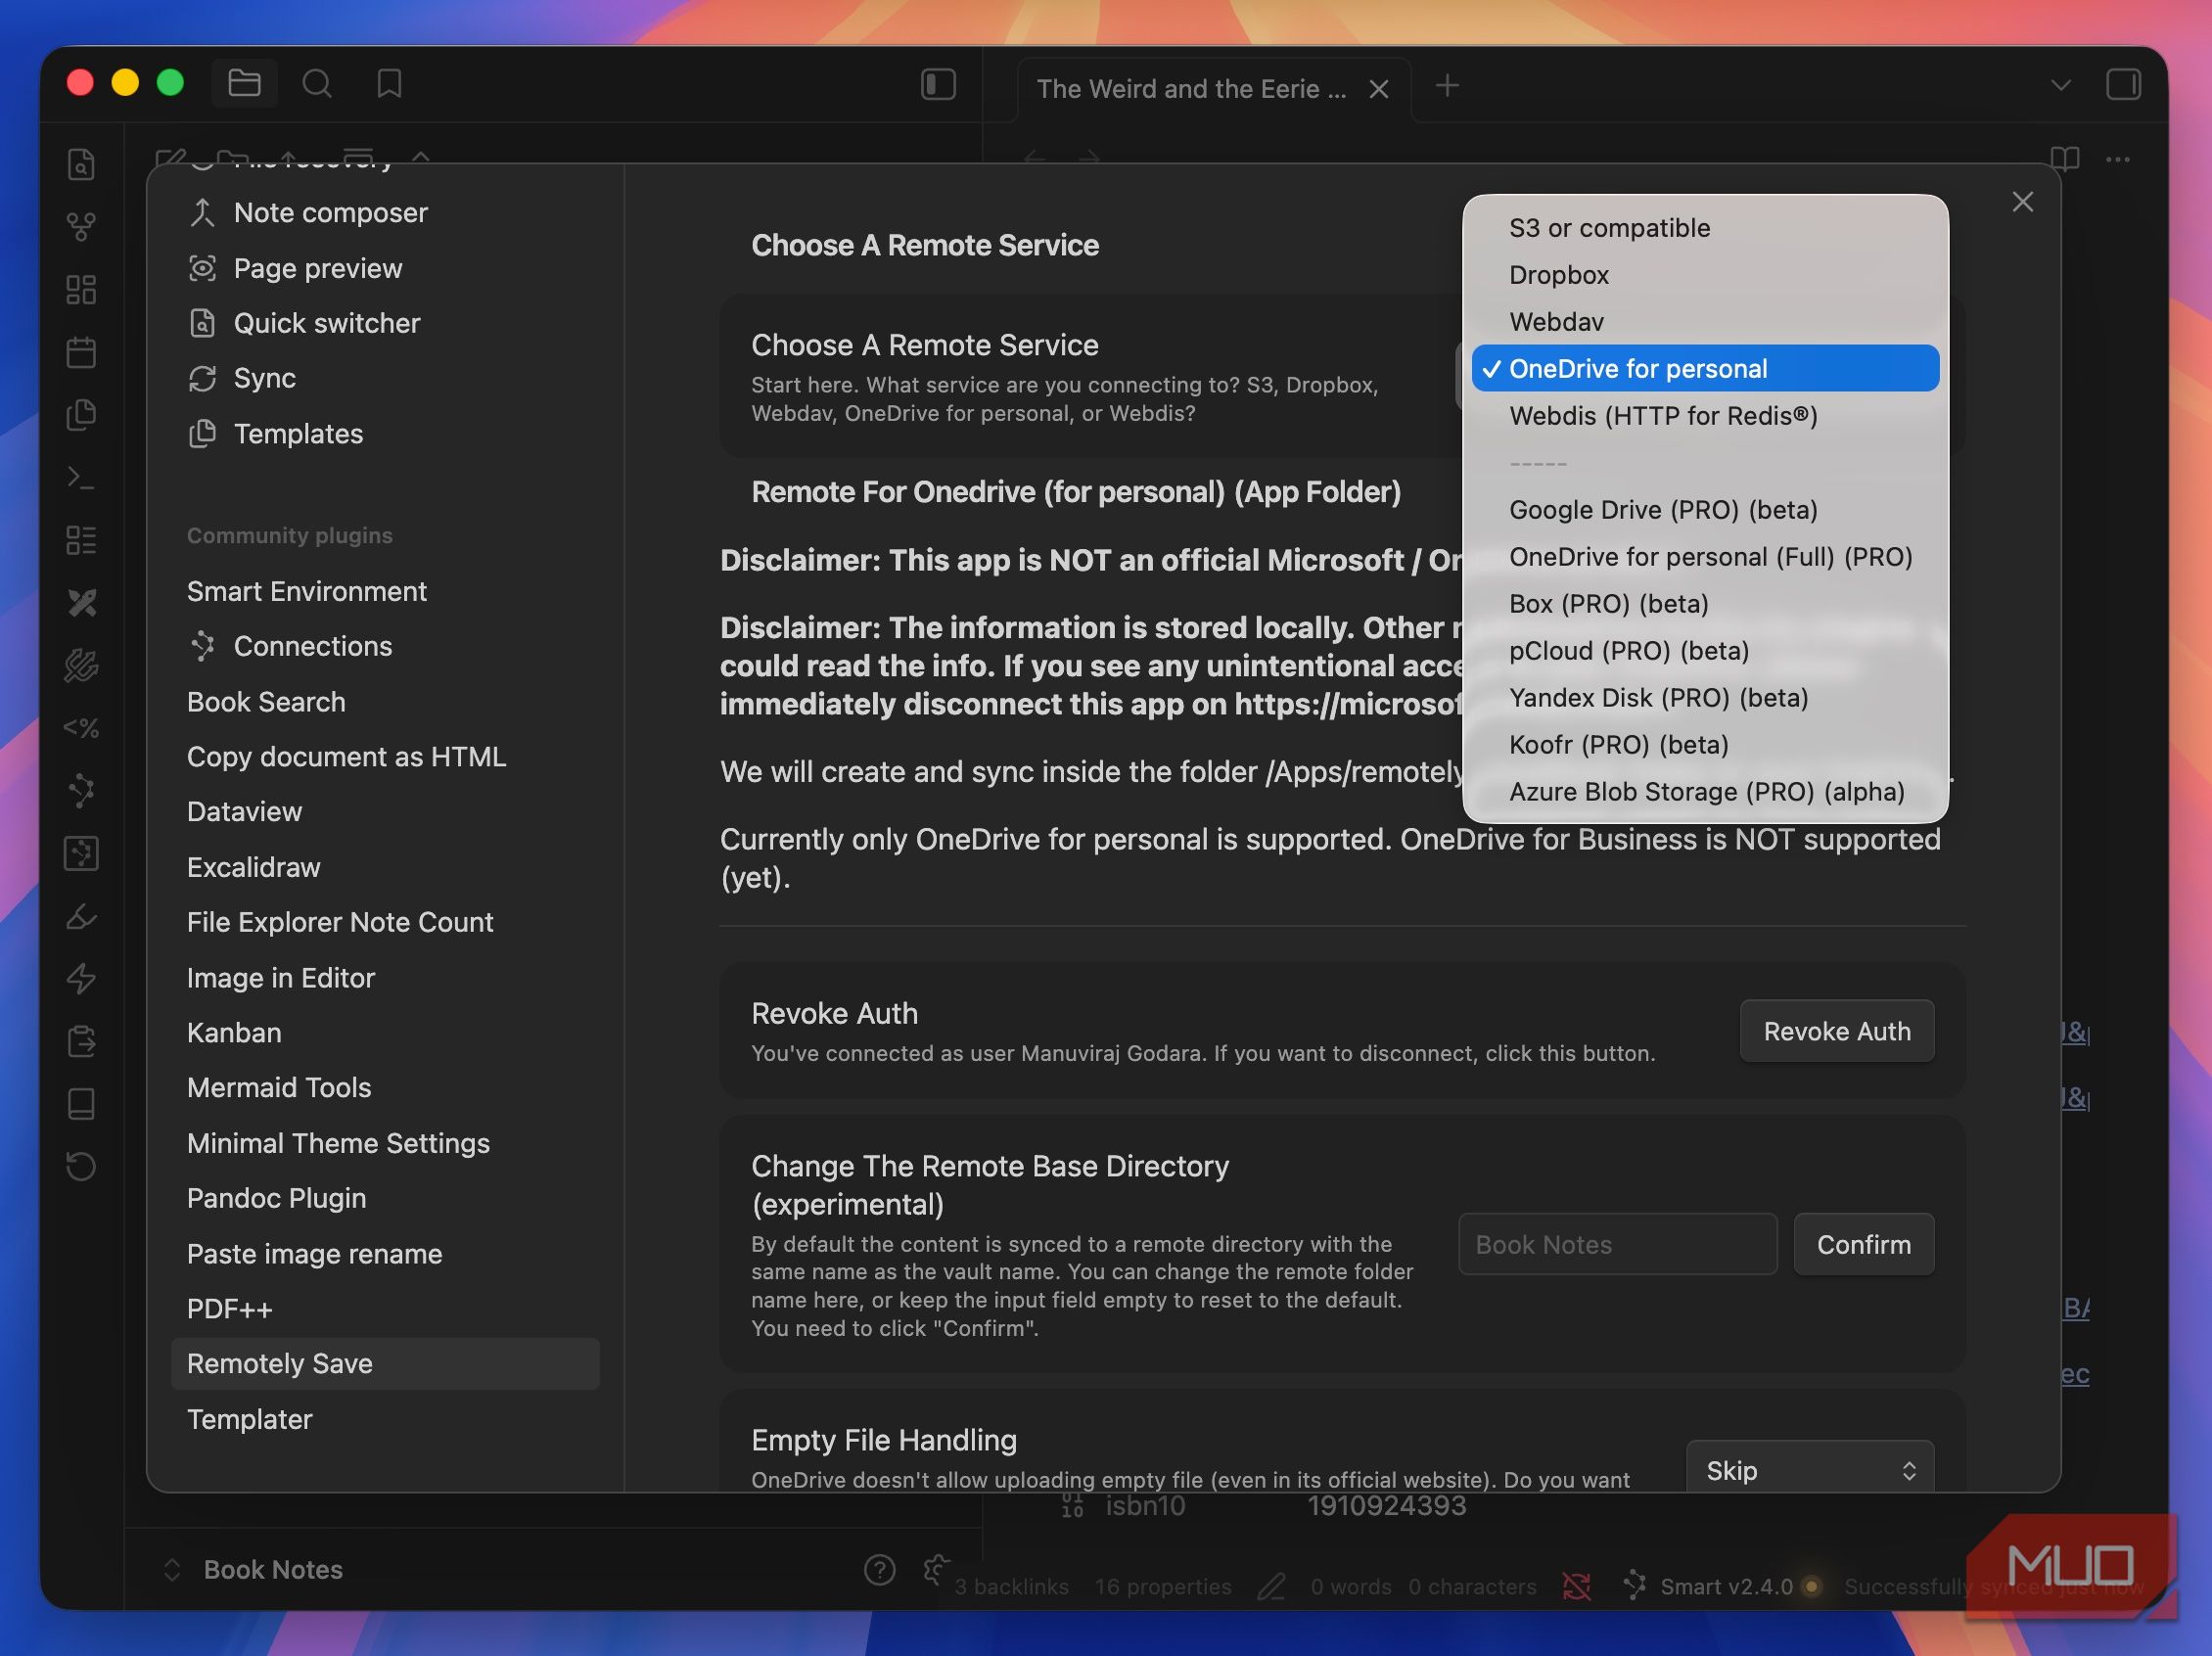
Task: Open the daily note calendar icon
Action: [x=81, y=352]
